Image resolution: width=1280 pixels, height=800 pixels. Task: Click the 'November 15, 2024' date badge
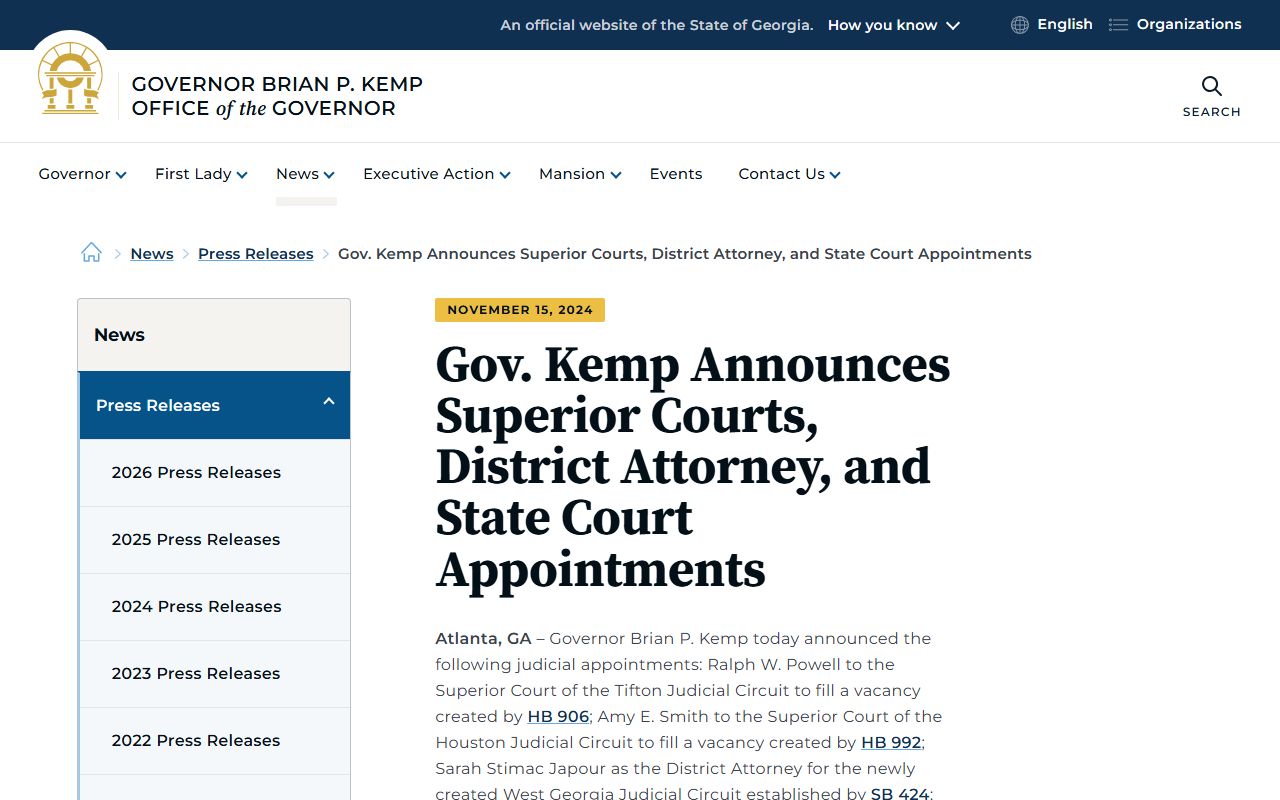point(520,310)
